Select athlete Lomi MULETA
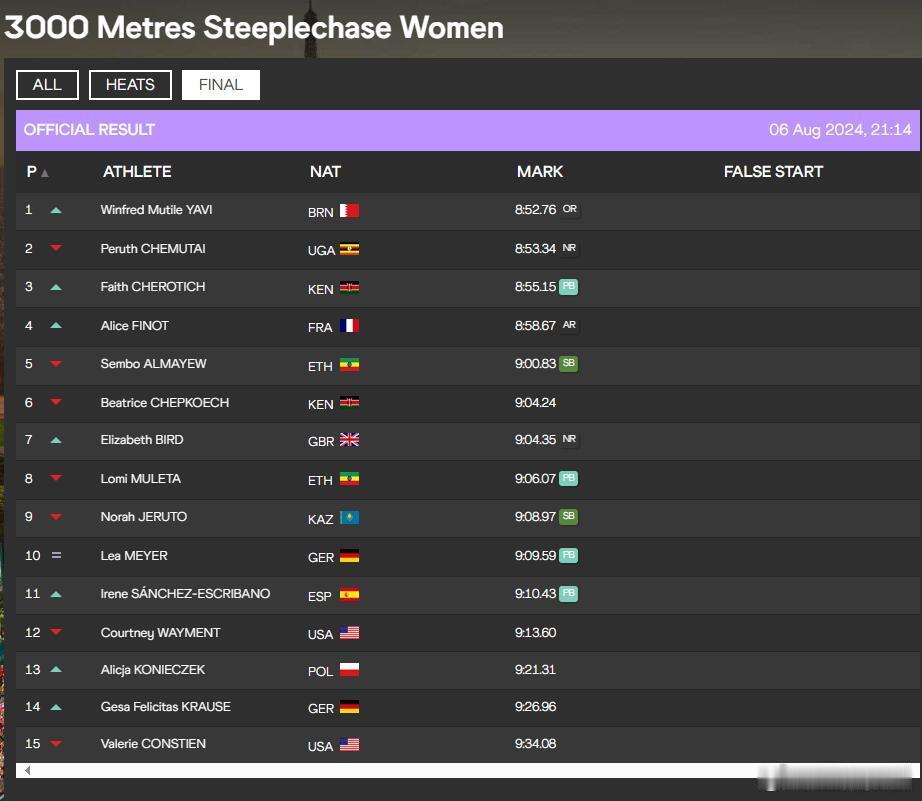Screen dimensions: 922x801 141,478
